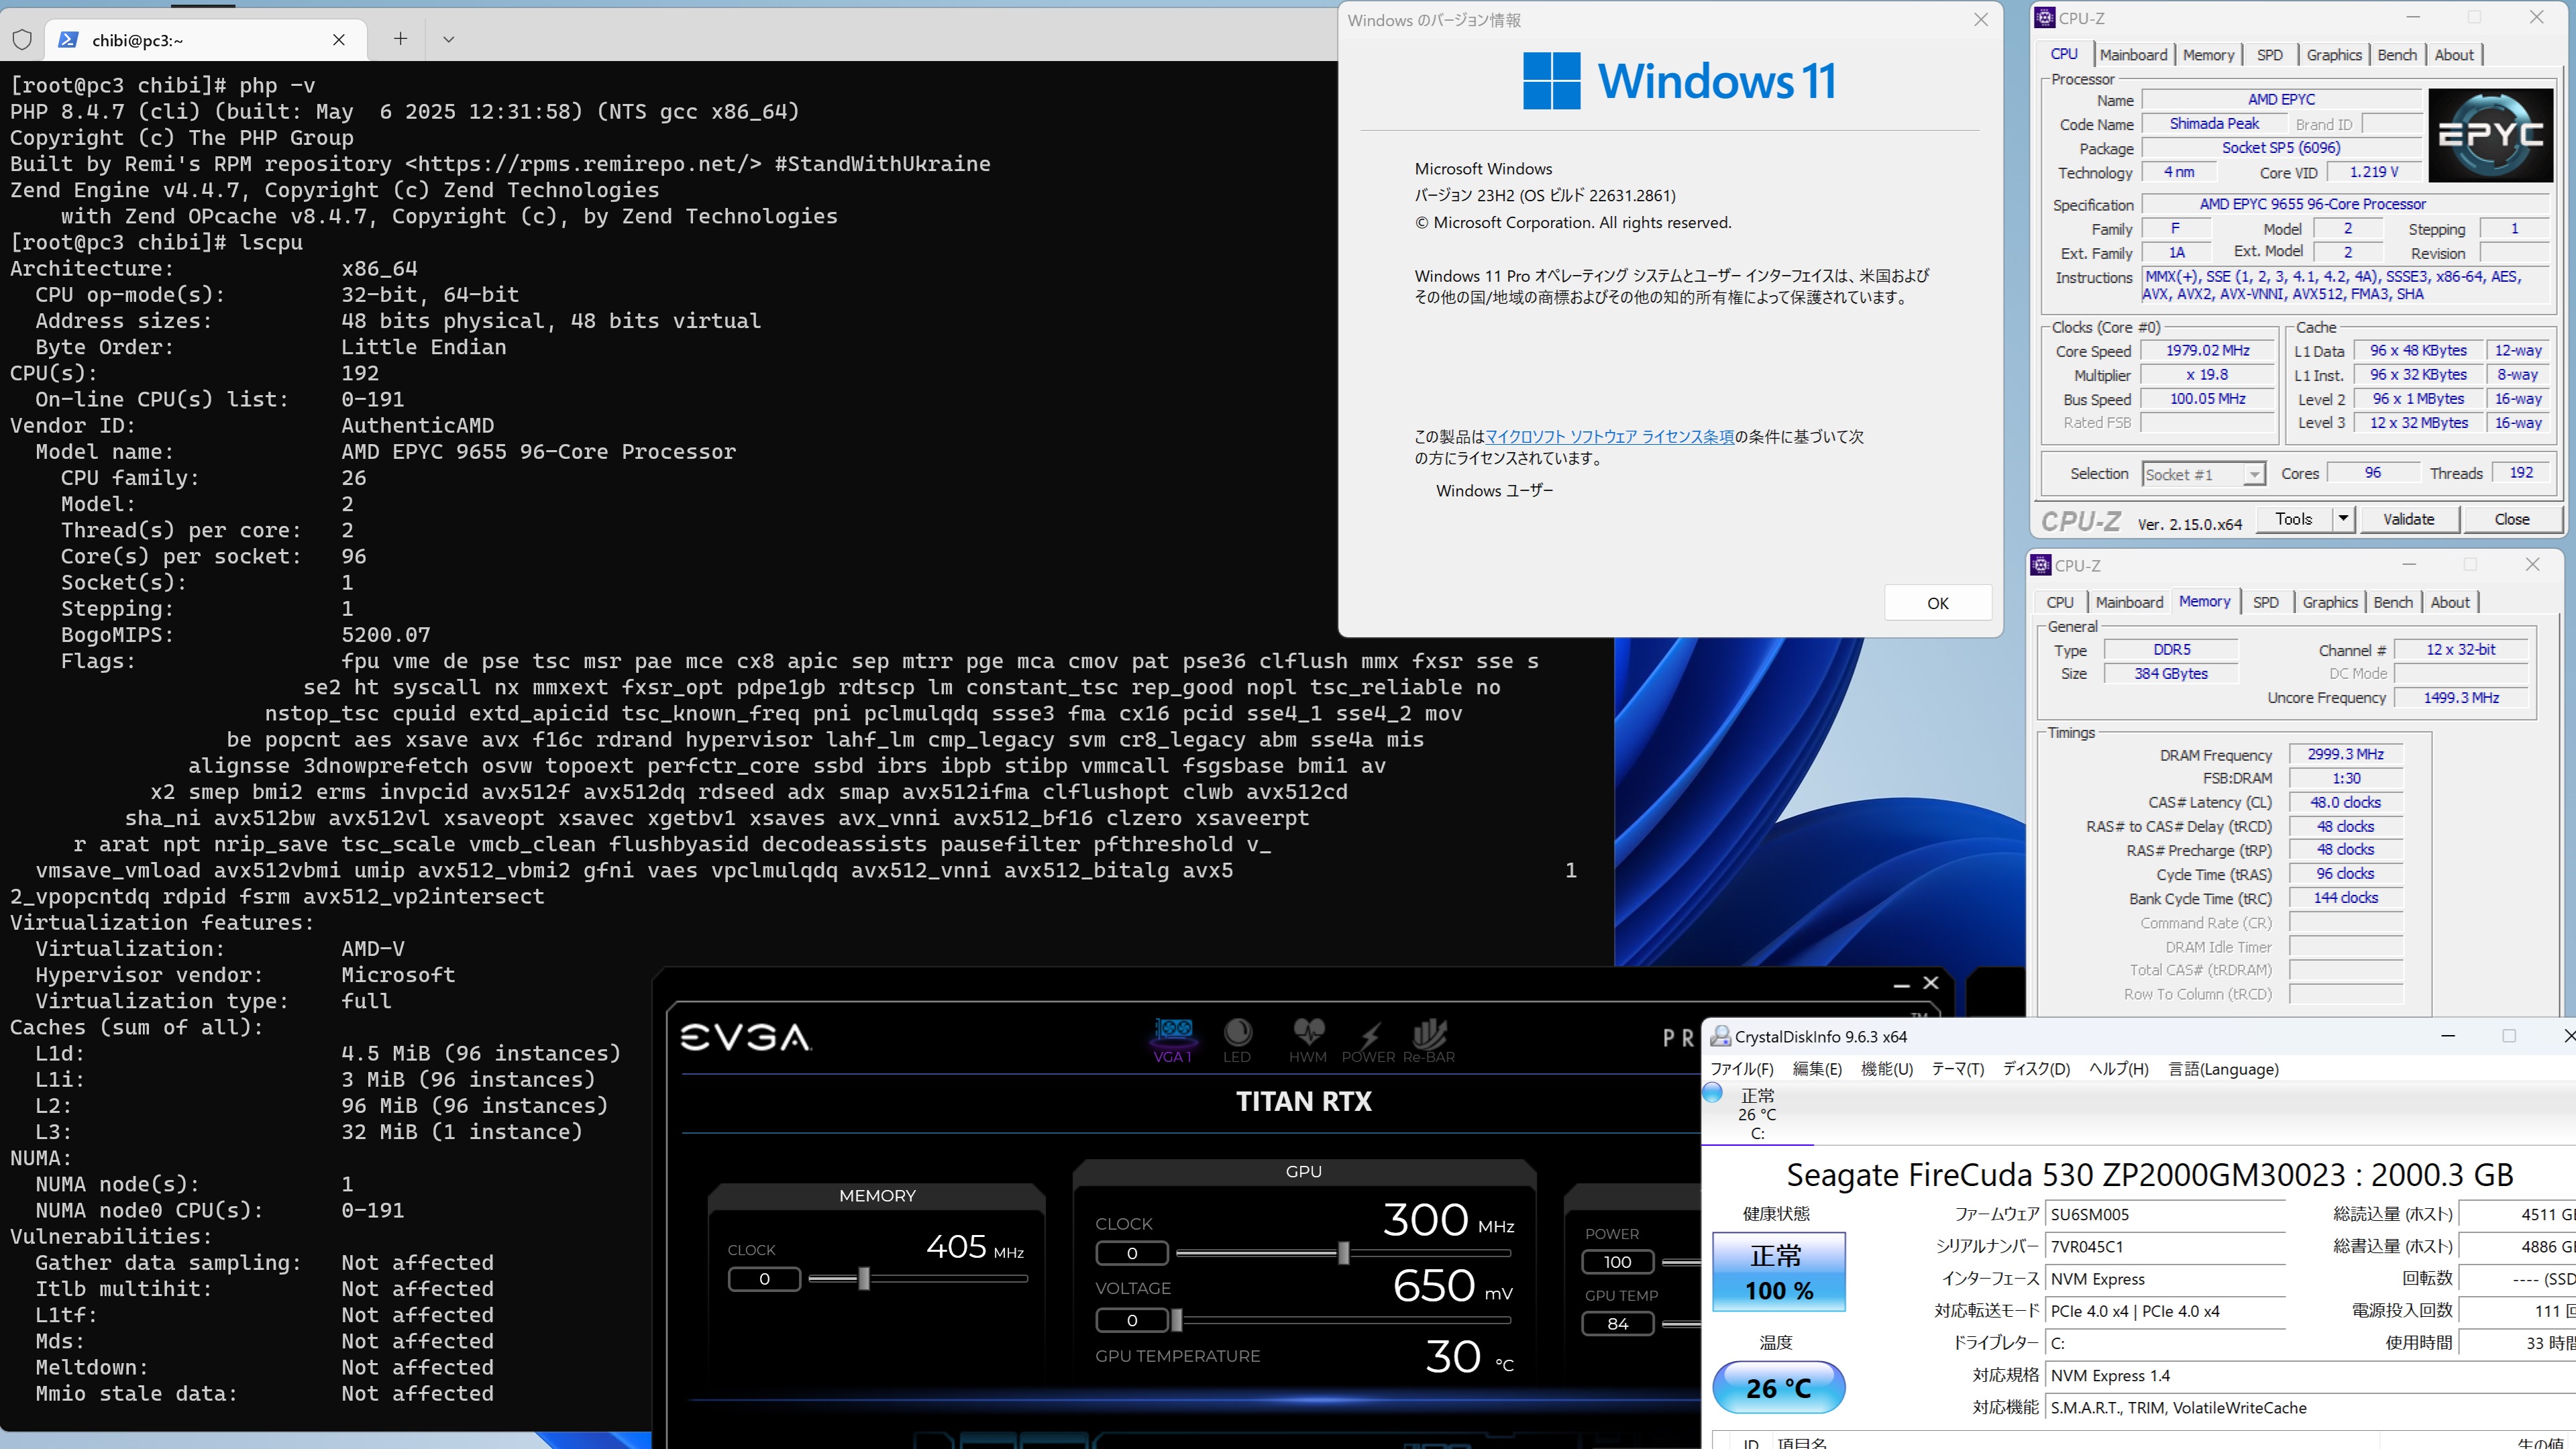Open the テーマ(T) menu in CrystalDiskInfo
This screenshot has width=2576, height=1449.
(1957, 1069)
